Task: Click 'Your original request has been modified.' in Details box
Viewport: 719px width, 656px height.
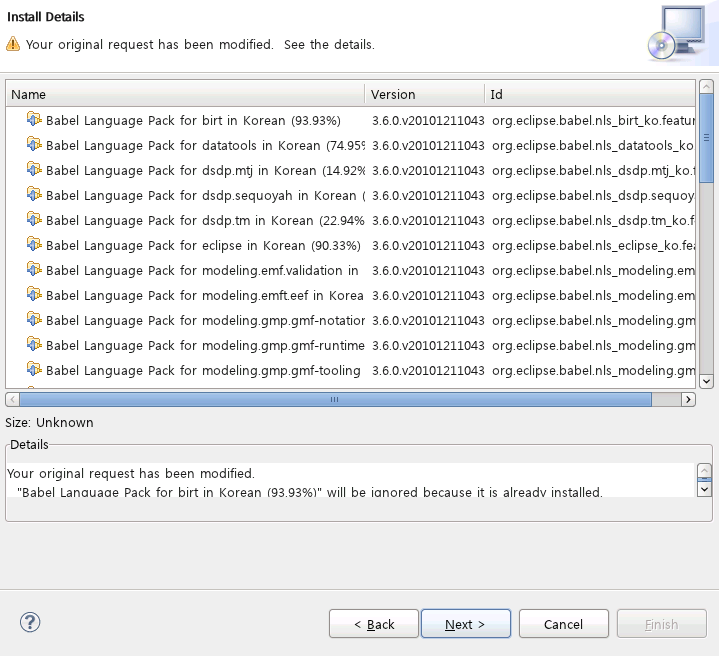Action: [131, 473]
